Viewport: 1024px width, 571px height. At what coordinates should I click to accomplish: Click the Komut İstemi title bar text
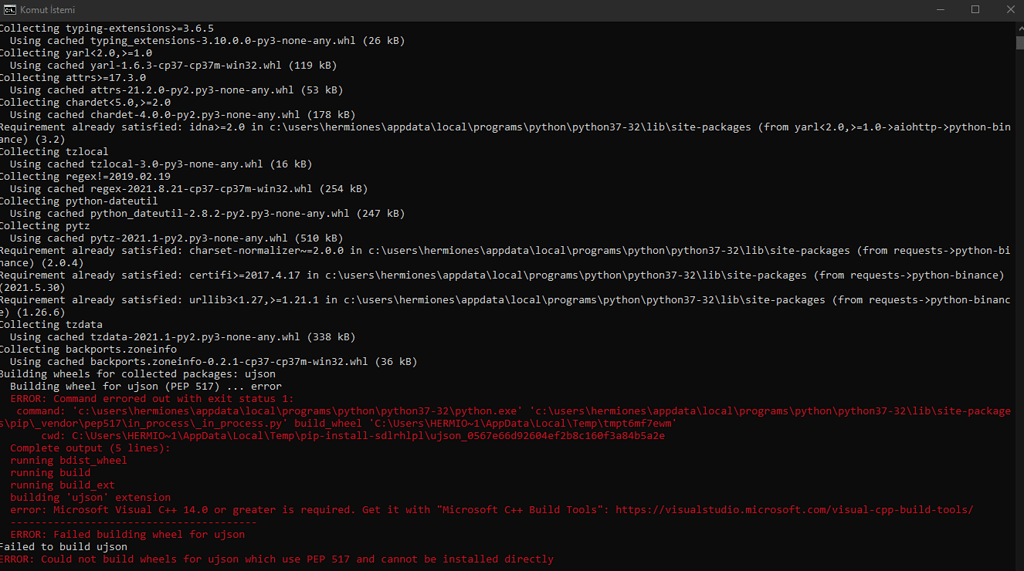pyautogui.click(x=48, y=10)
